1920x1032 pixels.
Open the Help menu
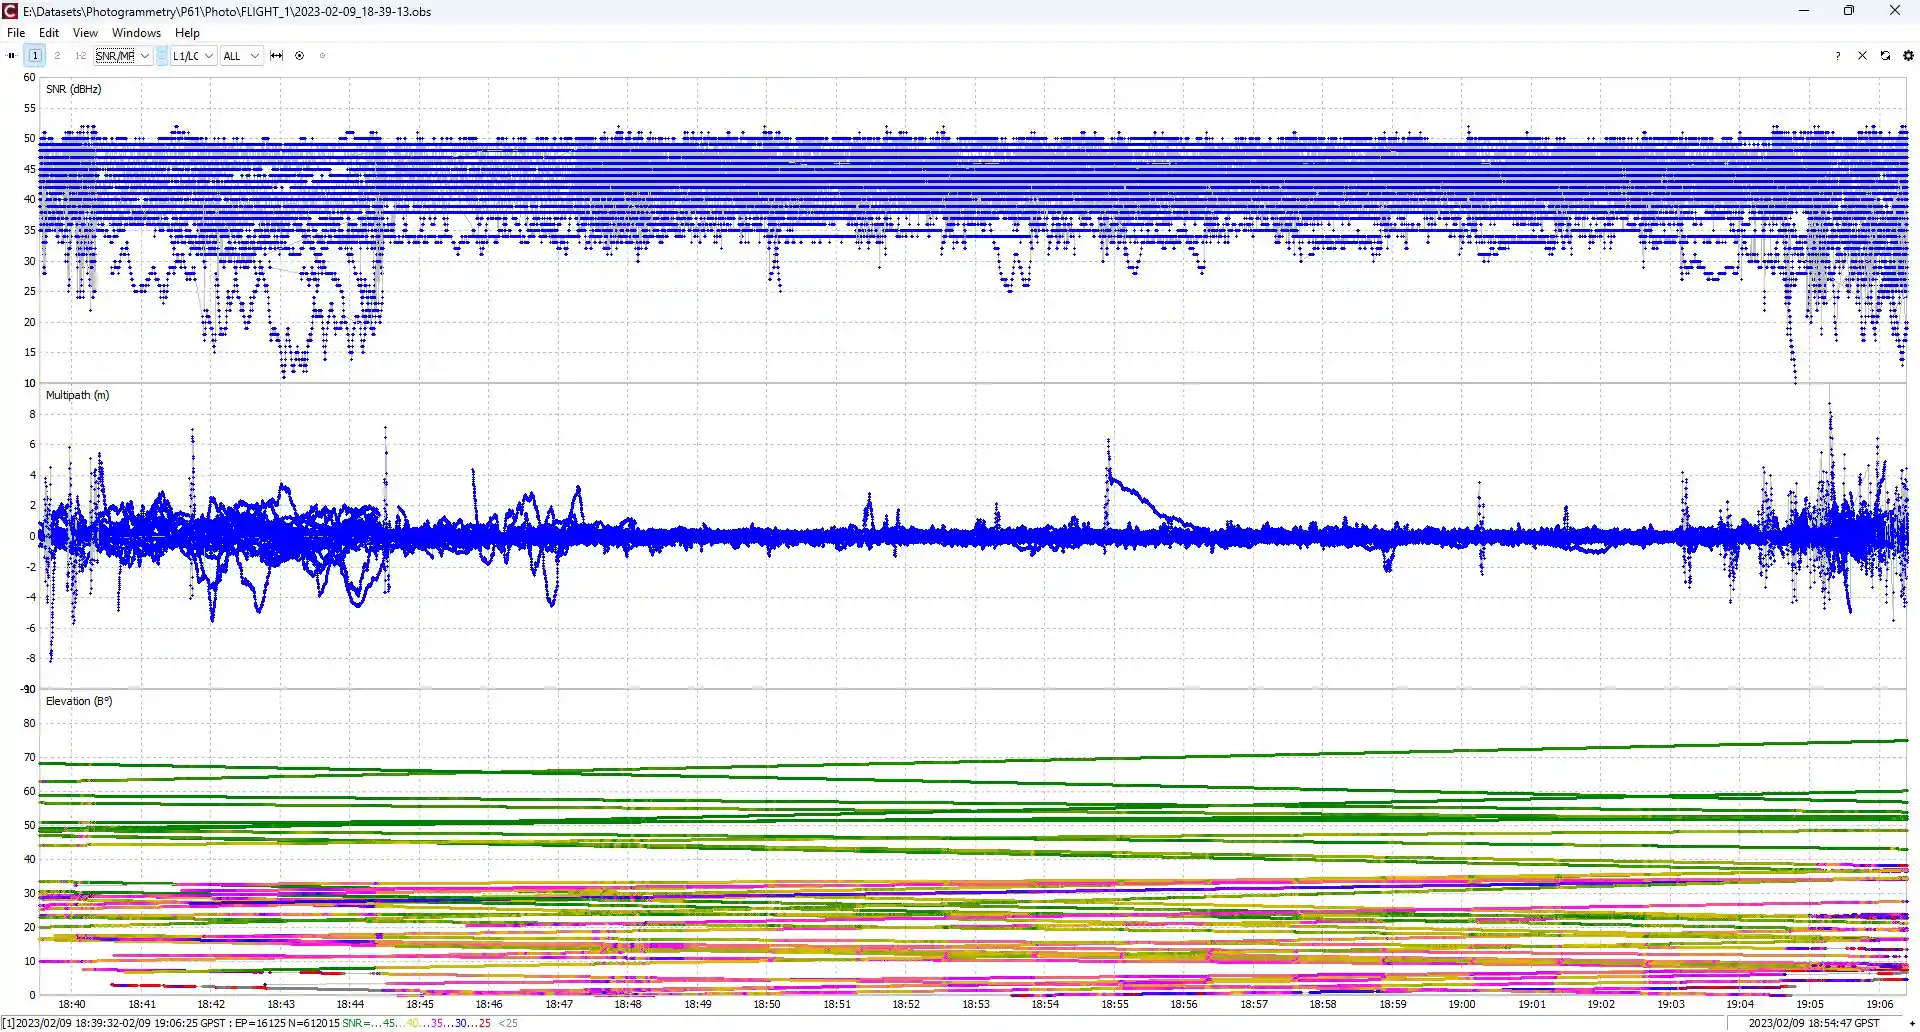click(187, 33)
